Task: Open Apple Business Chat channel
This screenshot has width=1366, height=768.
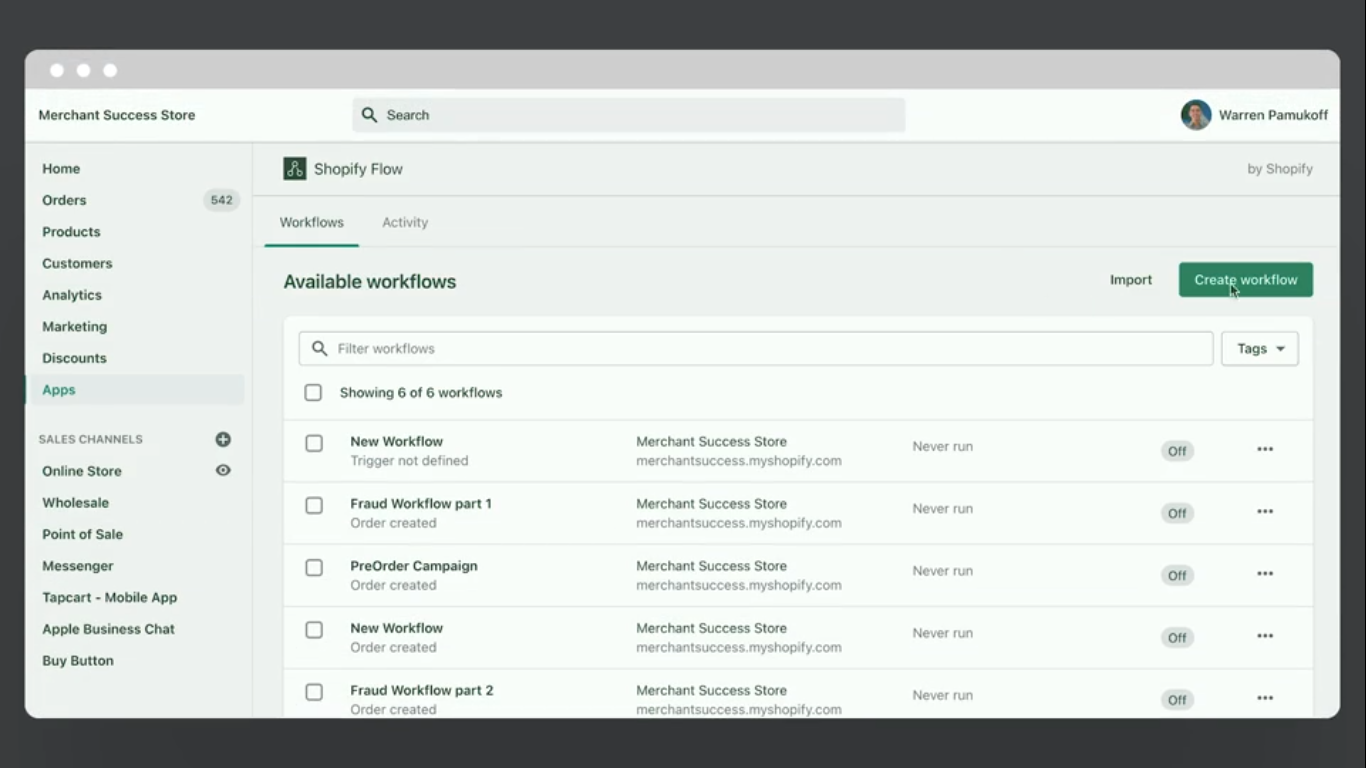Action: click(x=109, y=629)
